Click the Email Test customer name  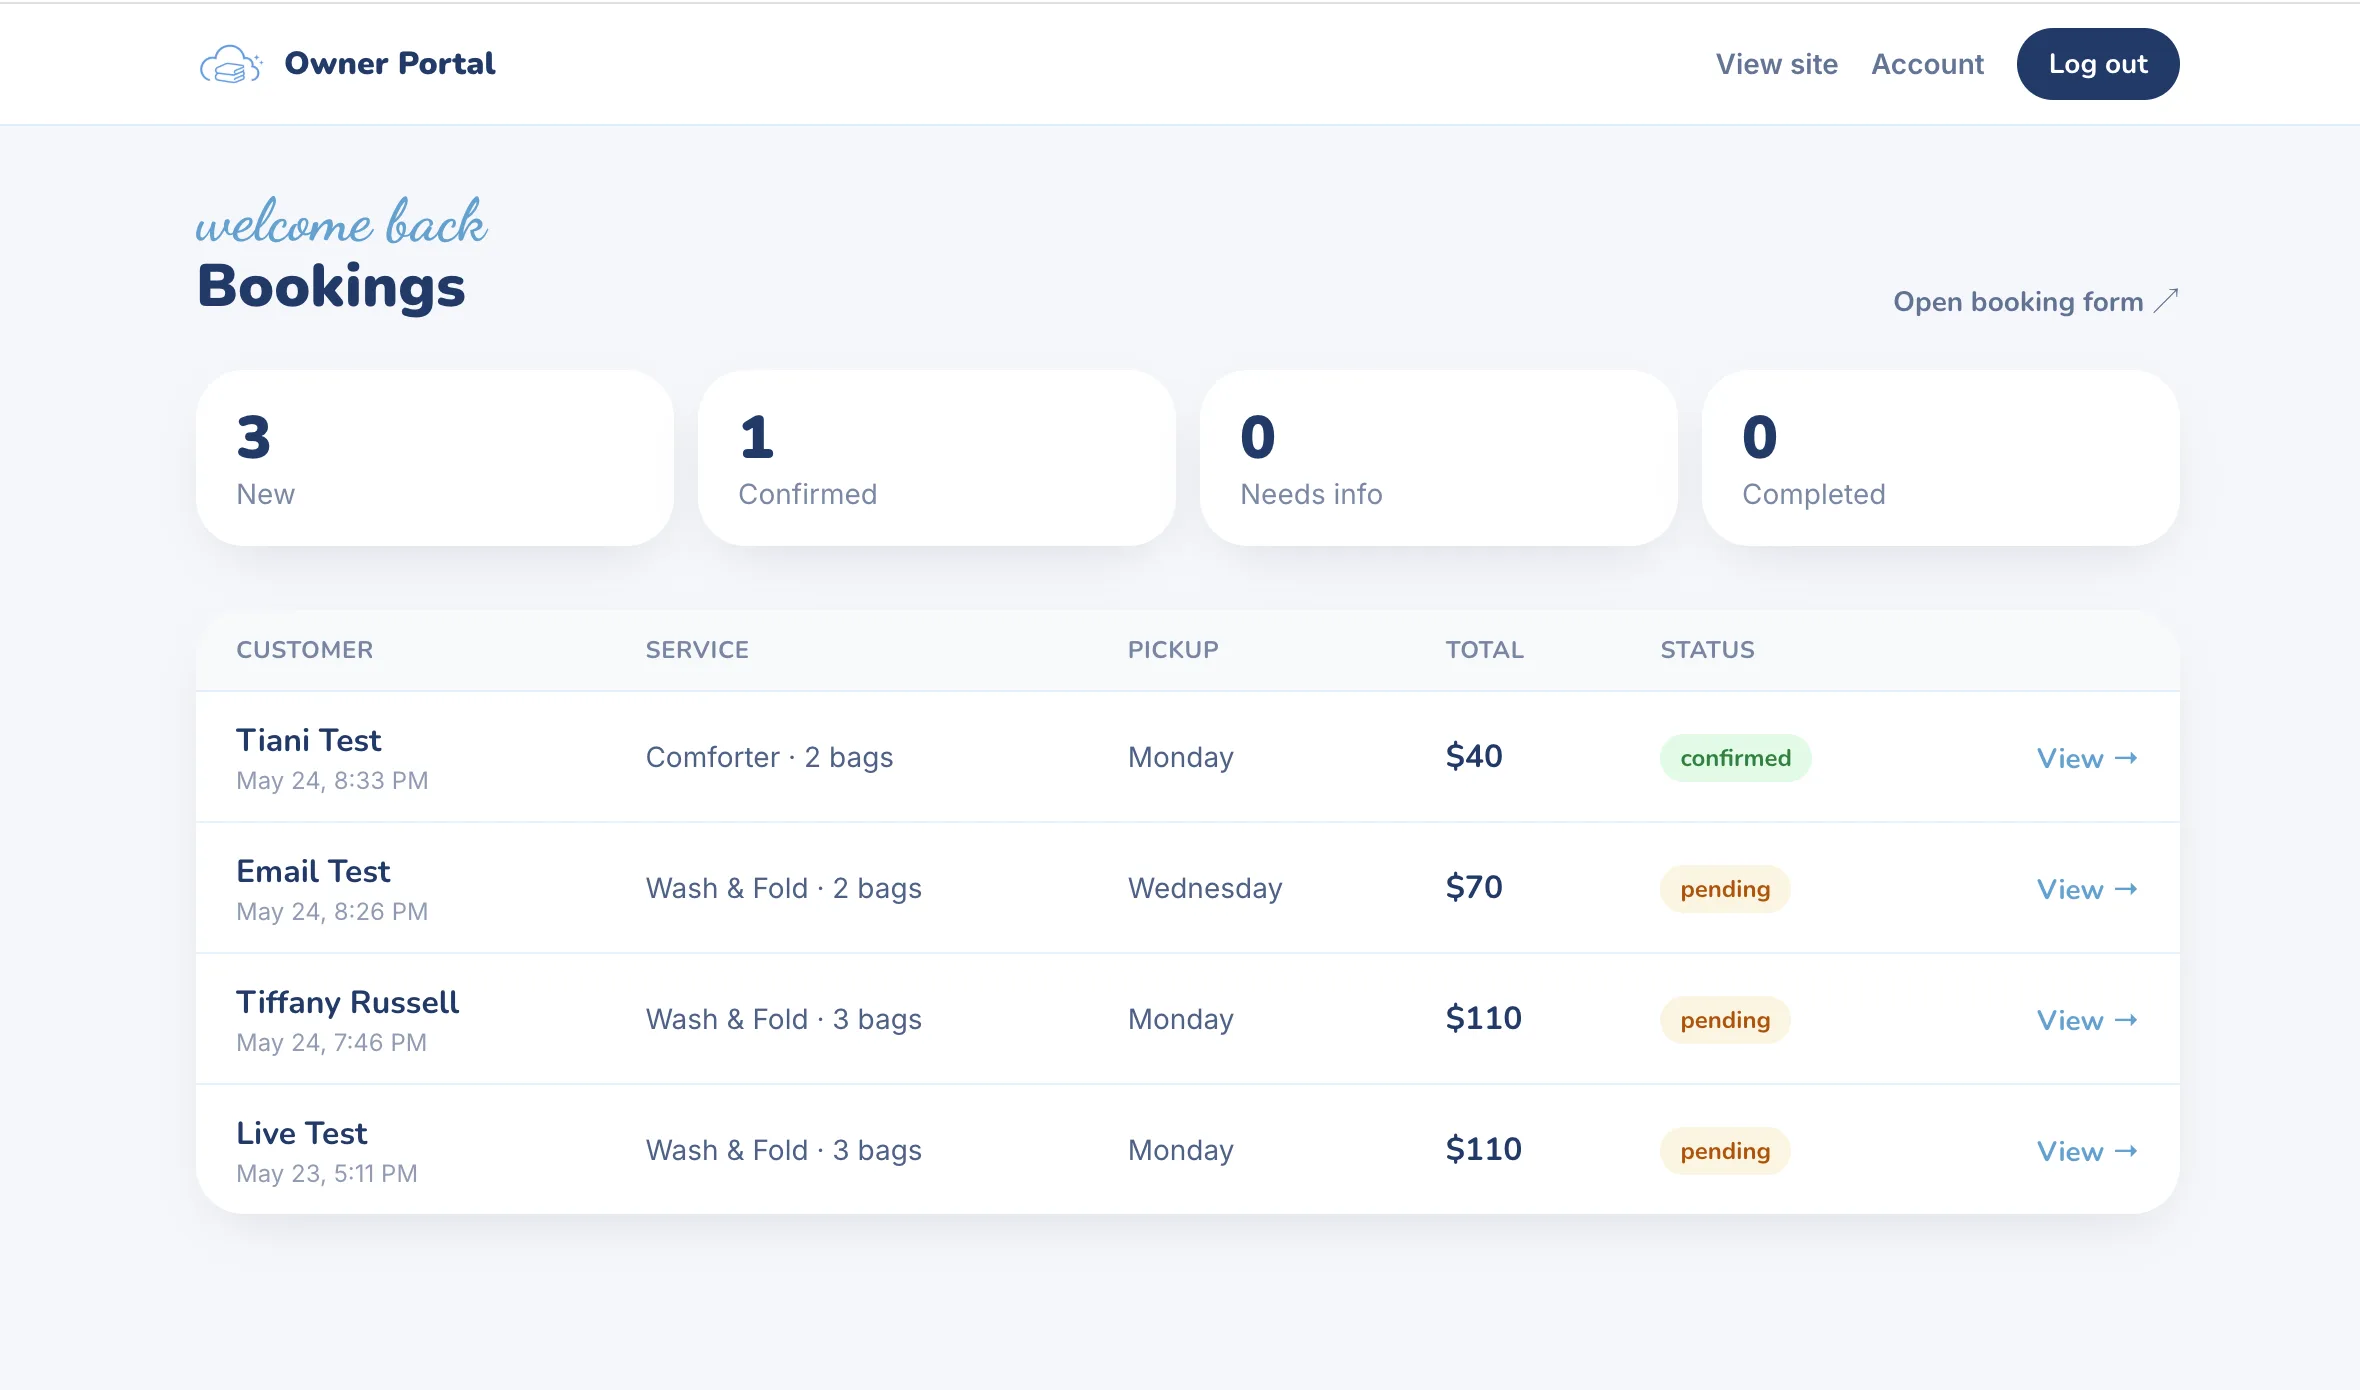pos(313,871)
